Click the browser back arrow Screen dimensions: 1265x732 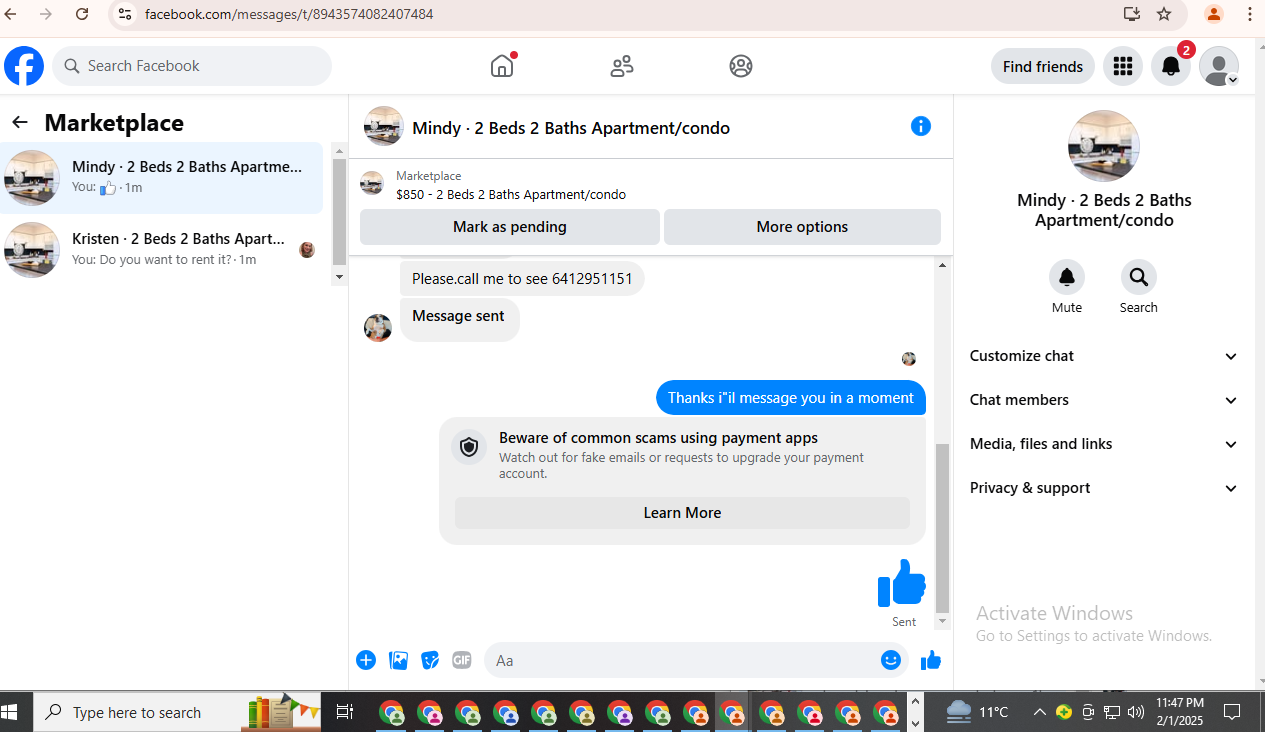[x=11, y=14]
